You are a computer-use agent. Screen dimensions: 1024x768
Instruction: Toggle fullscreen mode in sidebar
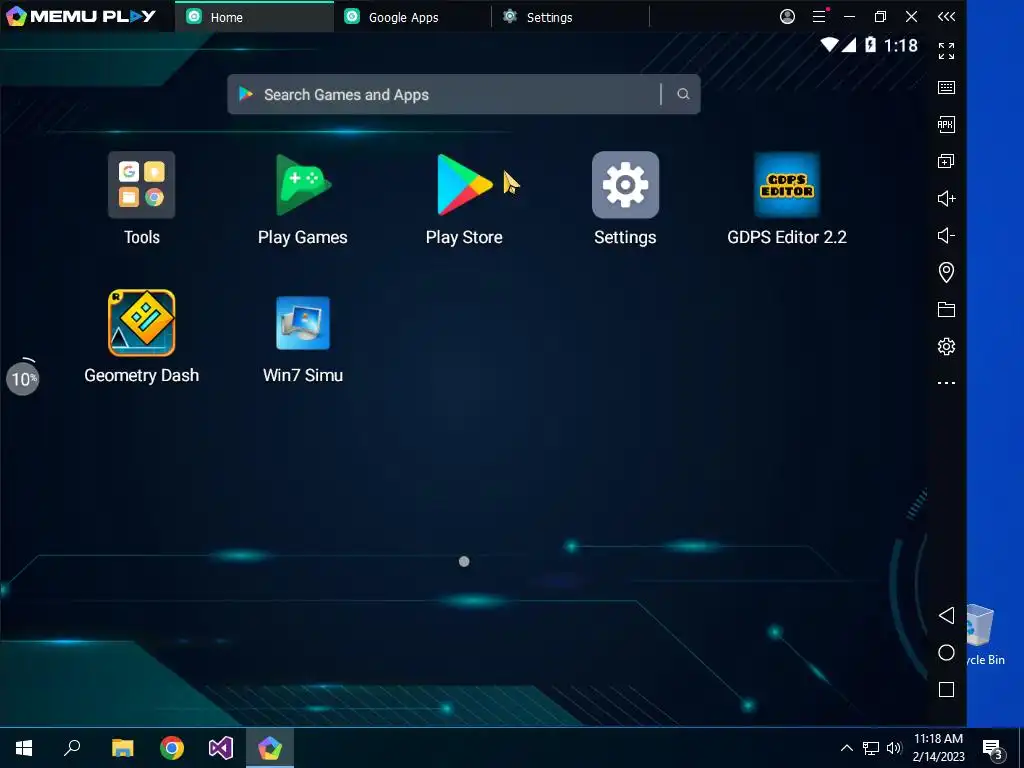pyautogui.click(x=946, y=50)
